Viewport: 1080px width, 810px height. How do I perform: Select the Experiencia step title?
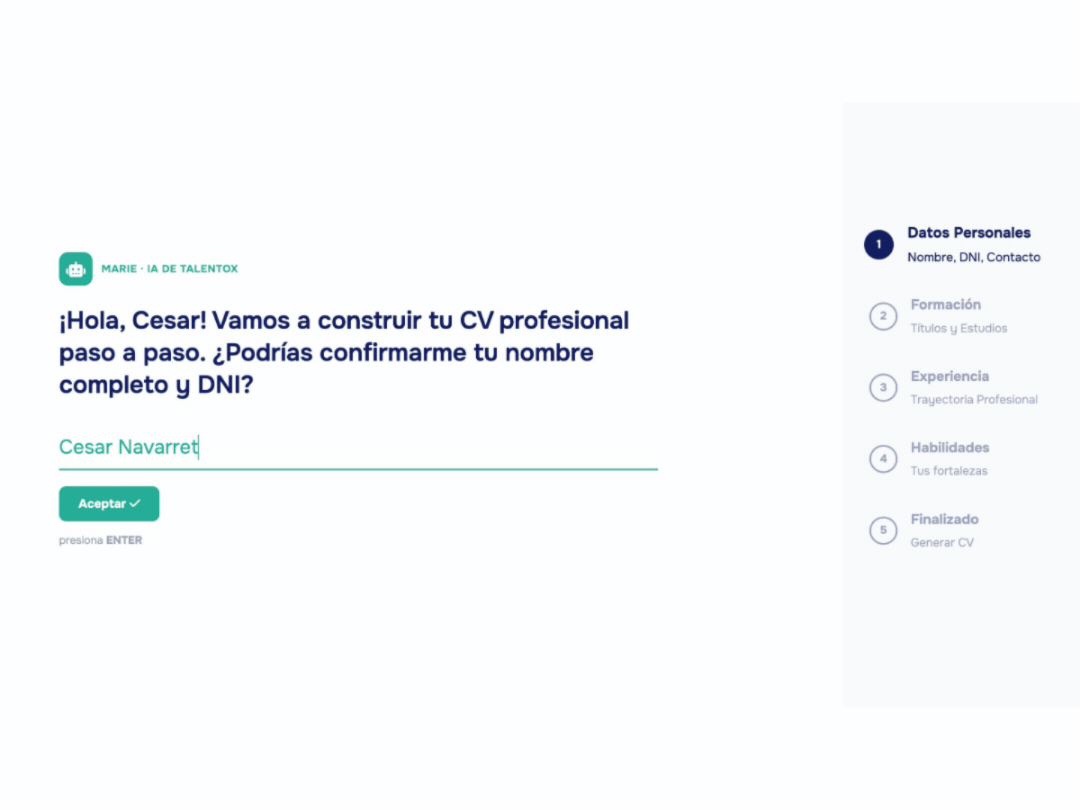click(x=949, y=376)
